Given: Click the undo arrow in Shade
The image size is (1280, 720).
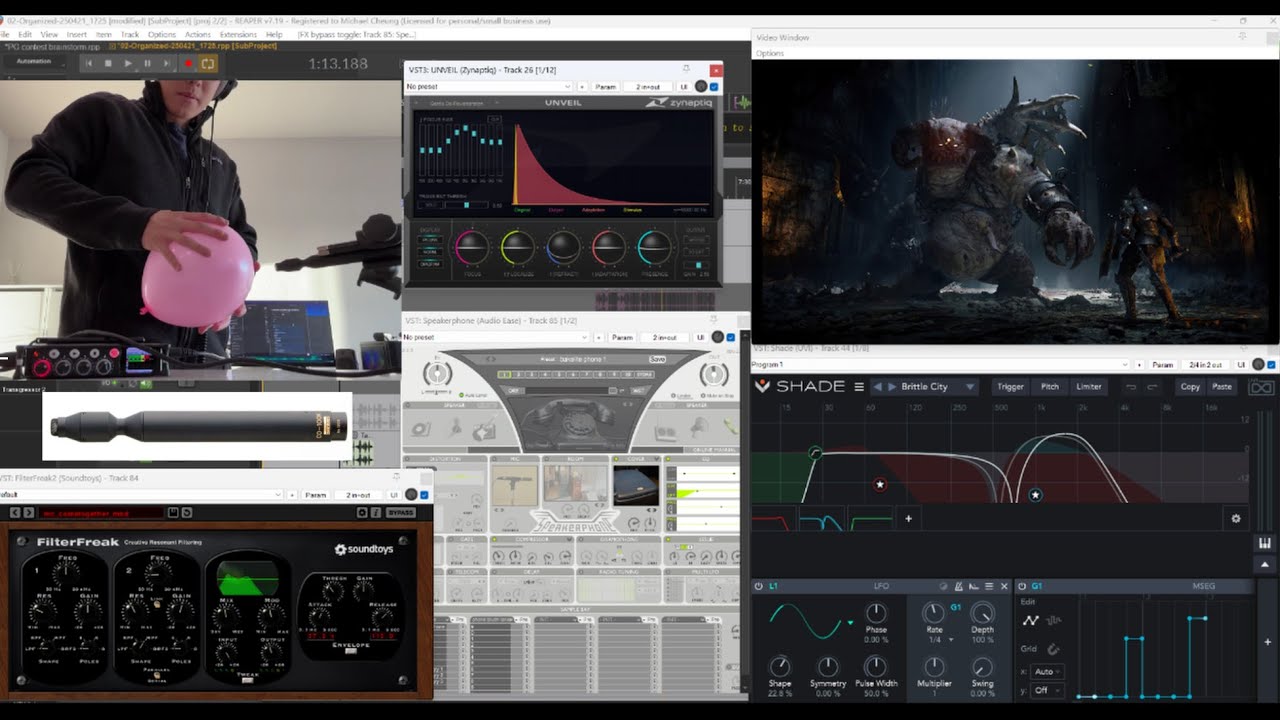Looking at the screenshot, I should pos(1131,386).
